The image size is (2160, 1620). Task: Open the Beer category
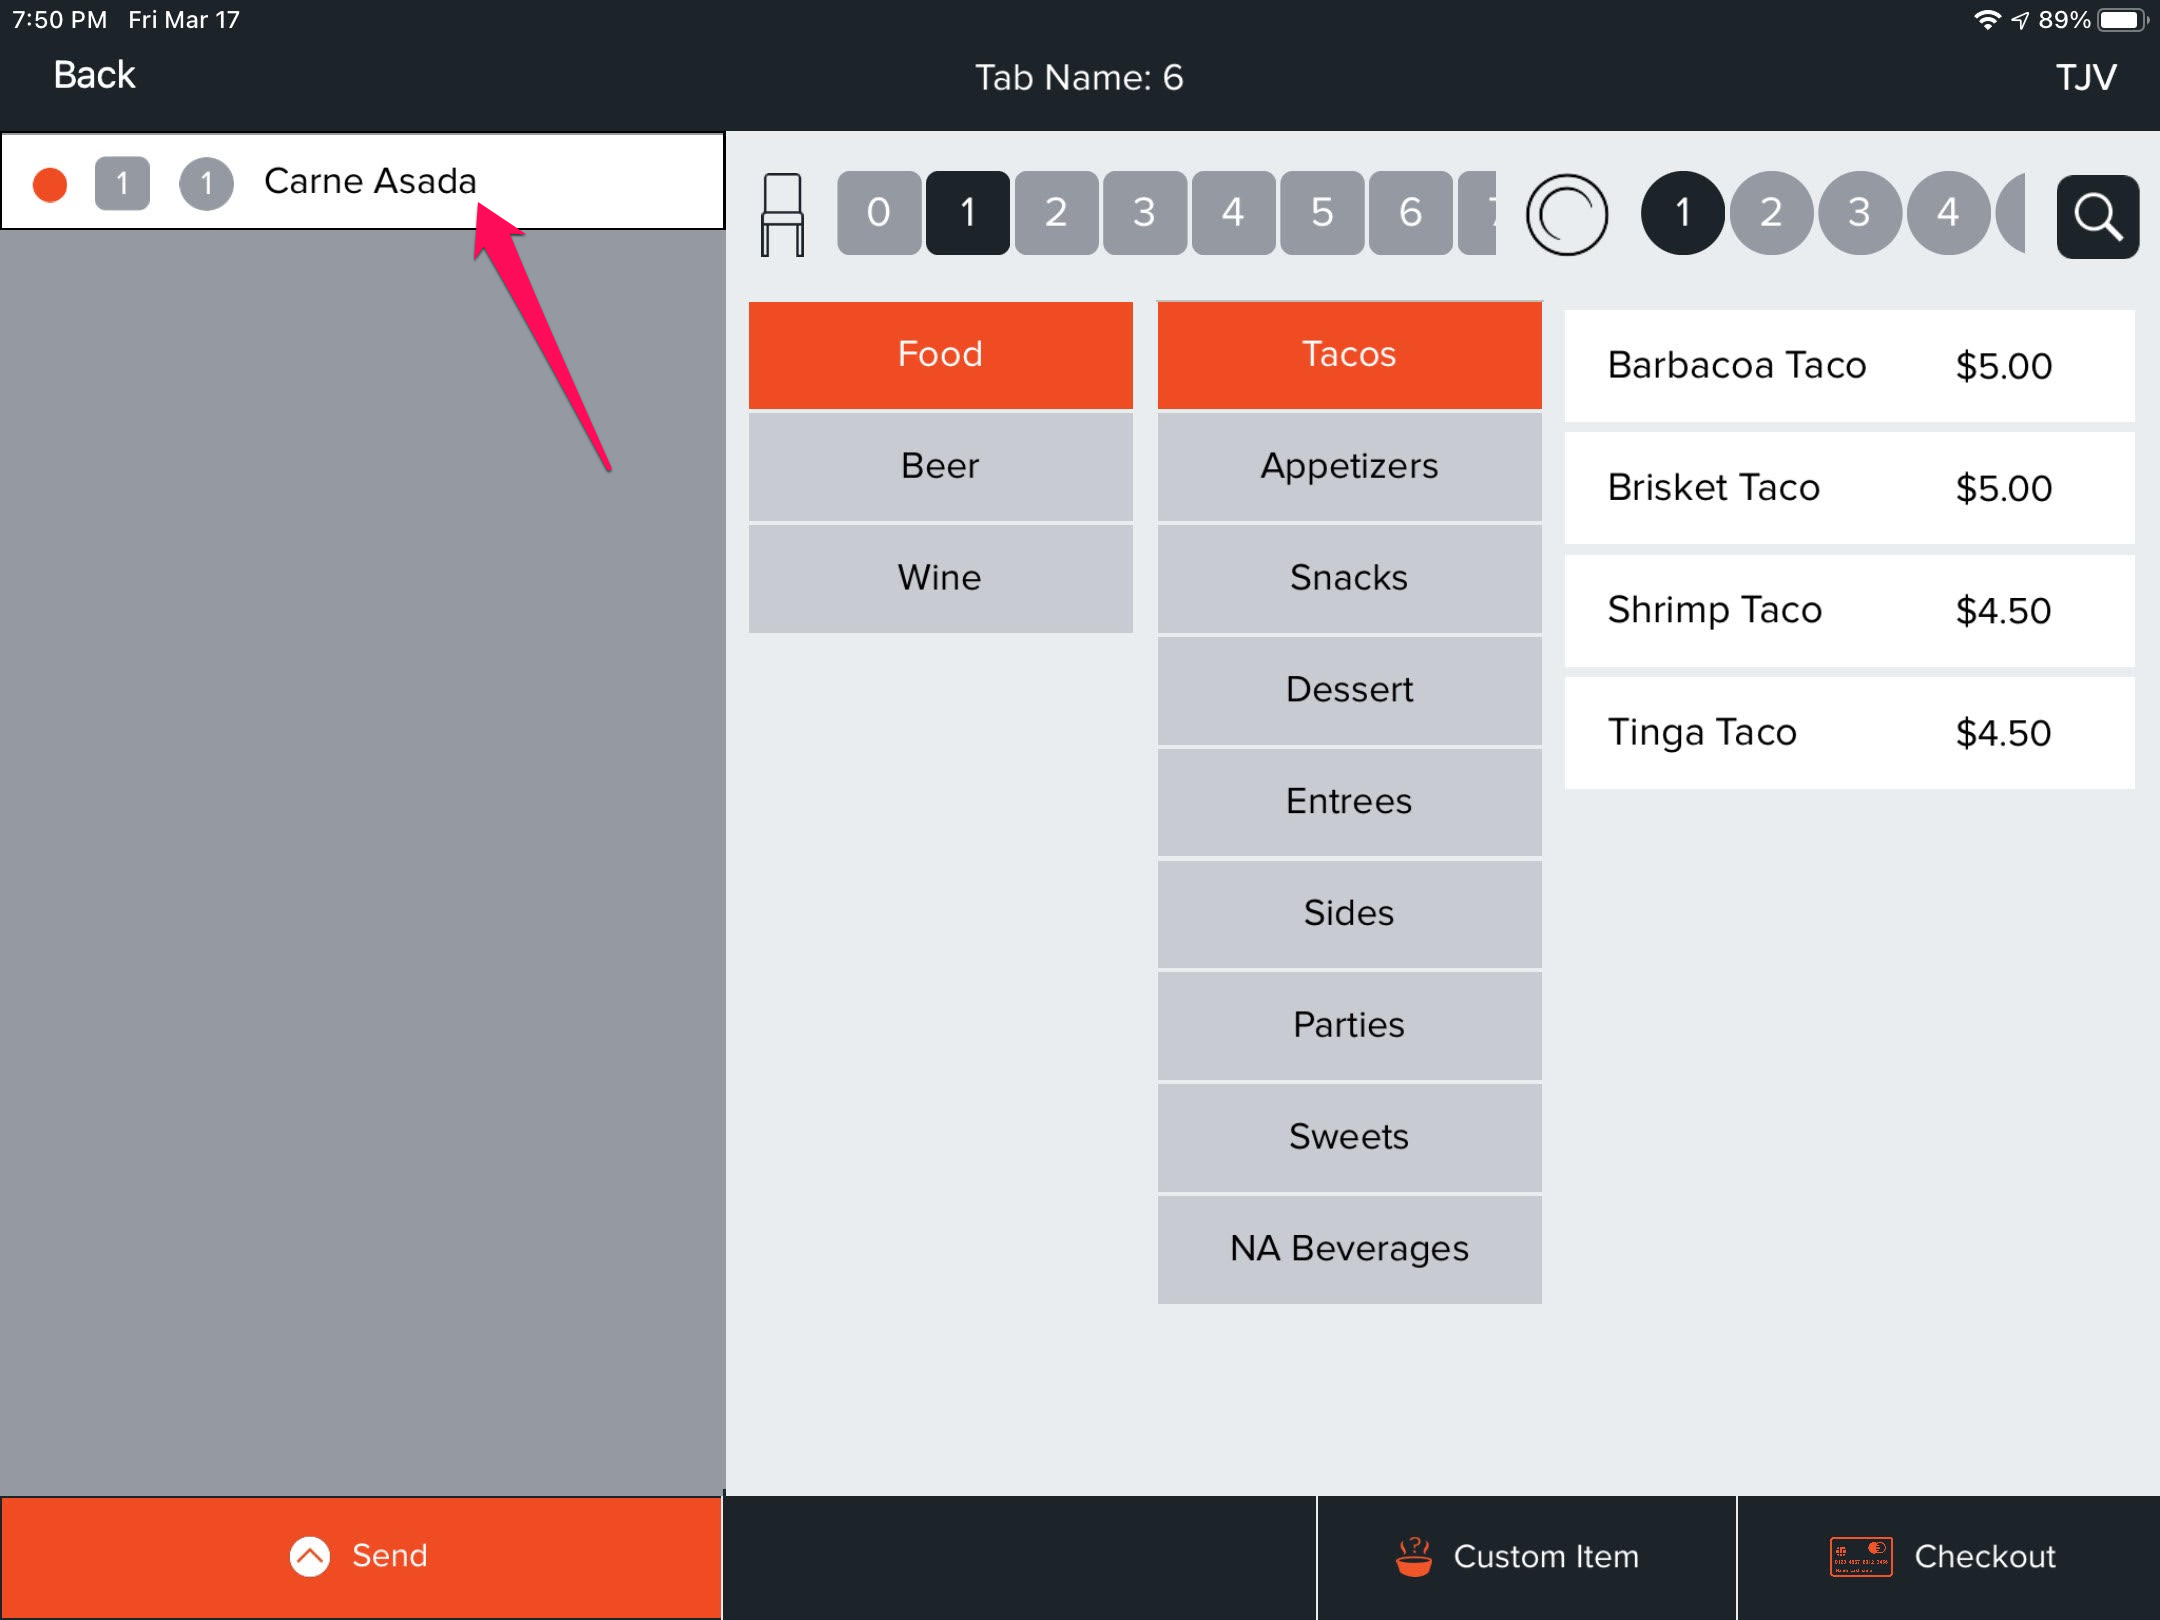pos(940,466)
